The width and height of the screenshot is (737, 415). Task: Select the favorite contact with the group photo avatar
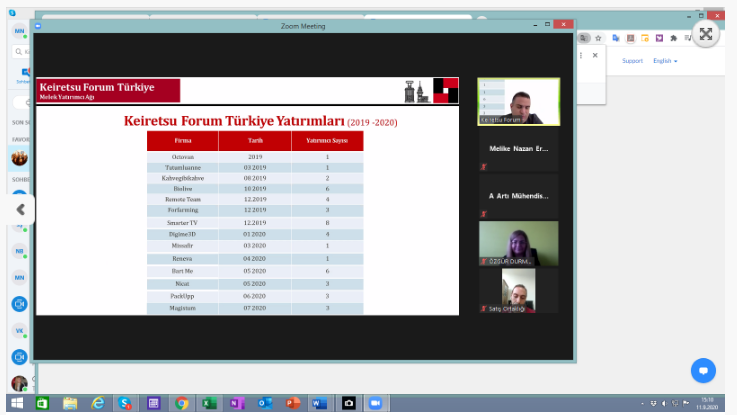click(19, 158)
